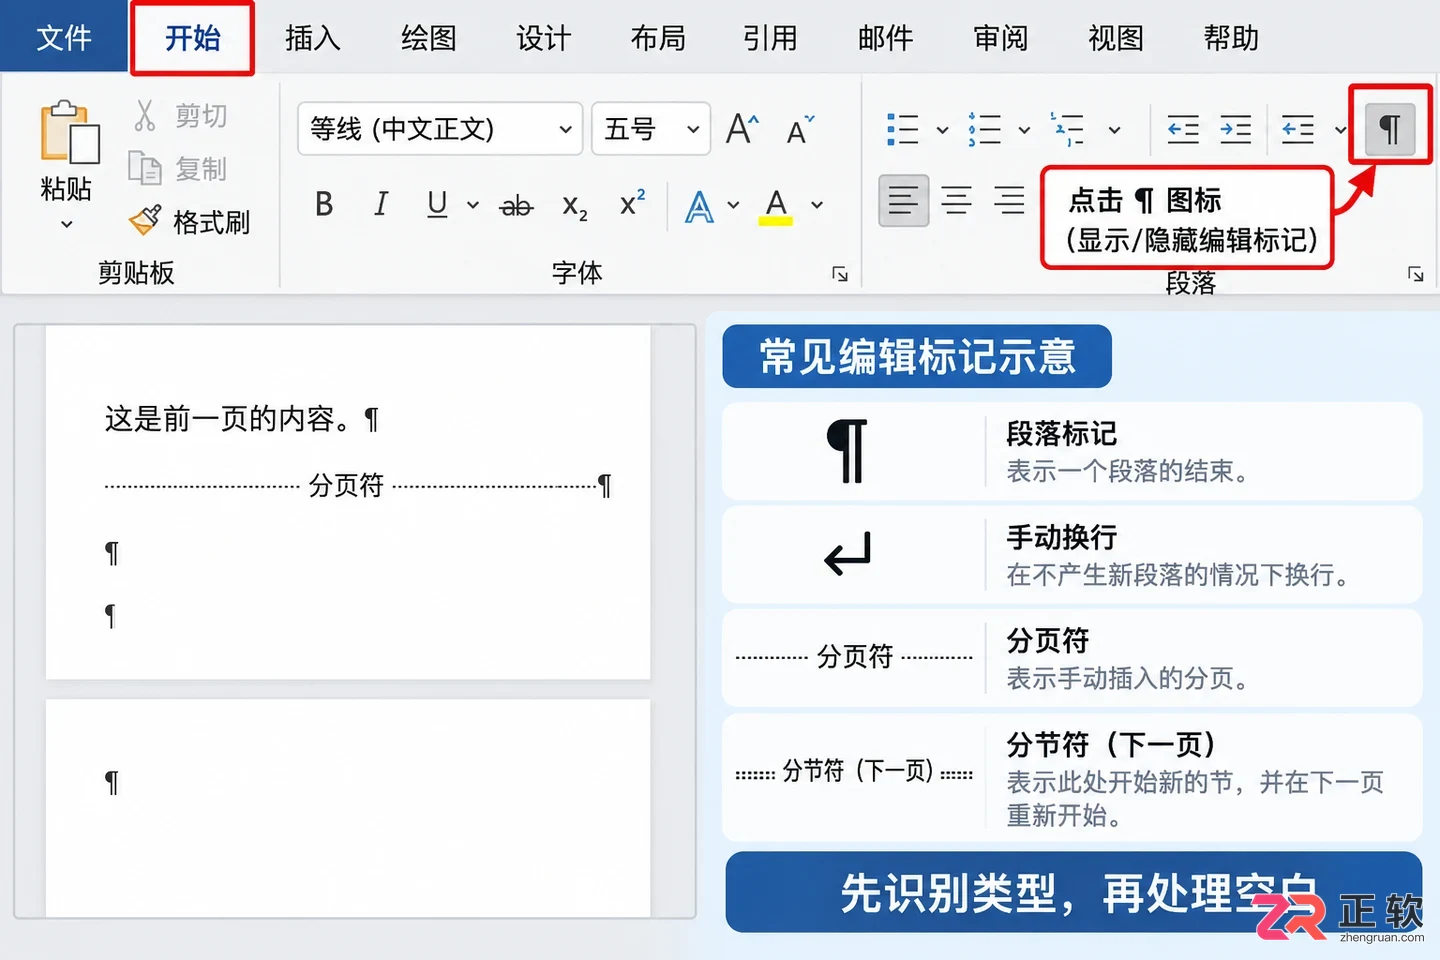1440x960 pixels.
Task: Open text effects dropdown arrow
Action: [x=733, y=205]
